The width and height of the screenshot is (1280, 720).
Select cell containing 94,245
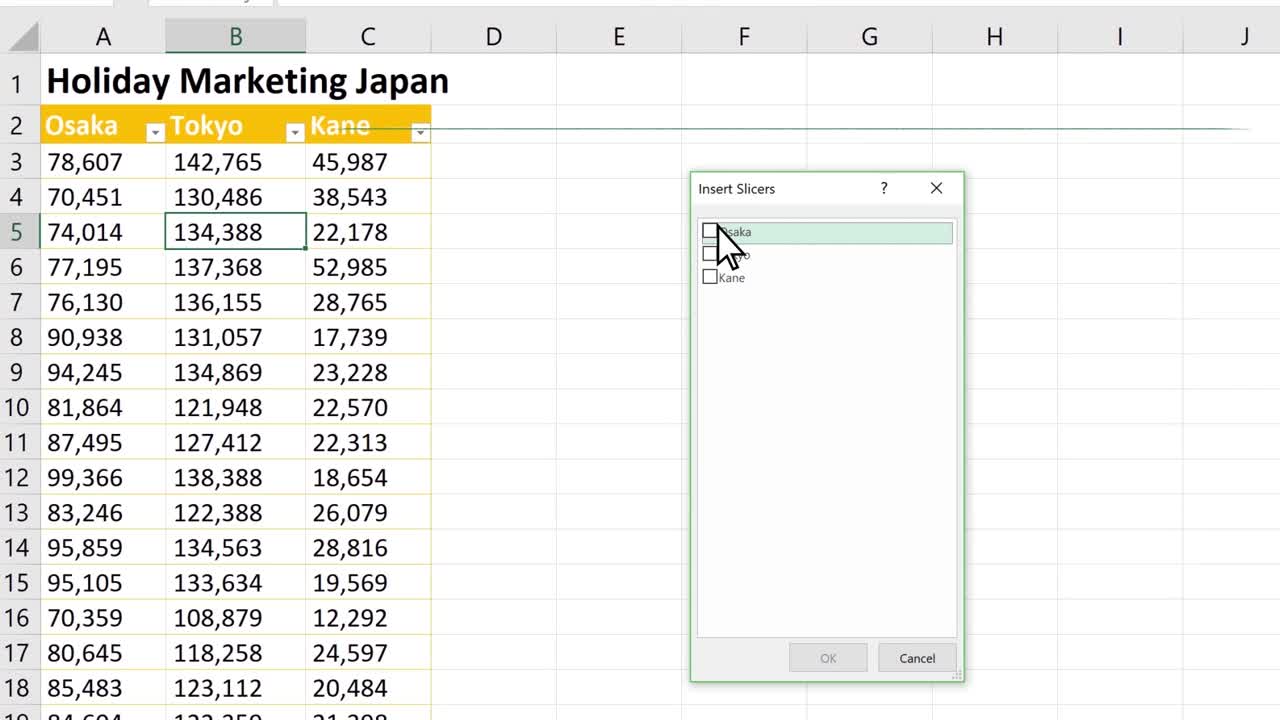click(103, 372)
